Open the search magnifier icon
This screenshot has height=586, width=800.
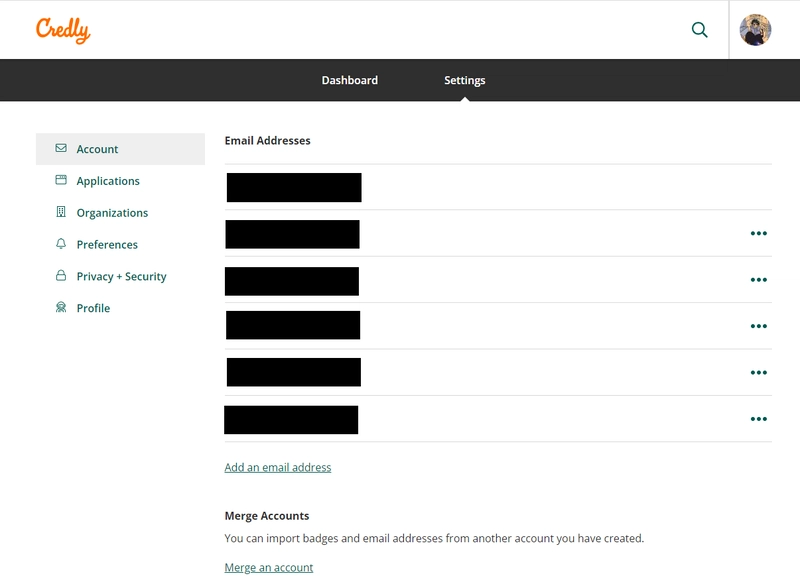pos(700,30)
